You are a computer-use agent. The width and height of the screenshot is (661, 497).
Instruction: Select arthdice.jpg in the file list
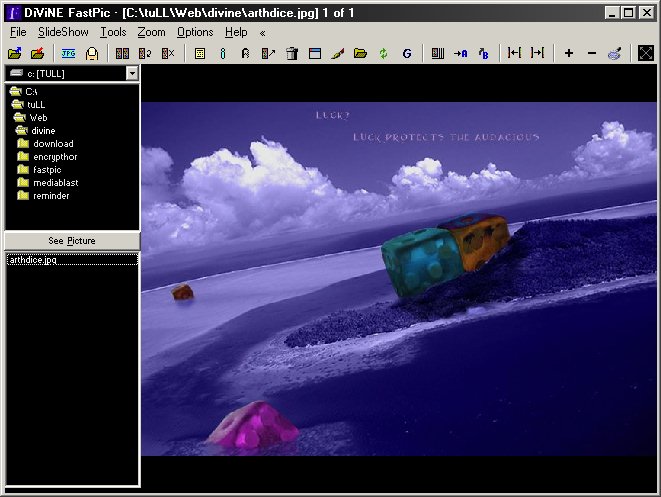31,260
